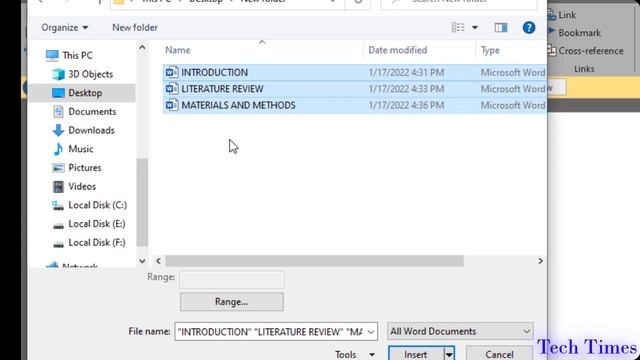640x360 pixels.
Task: Click the Insert button
Action: (416, 354)
